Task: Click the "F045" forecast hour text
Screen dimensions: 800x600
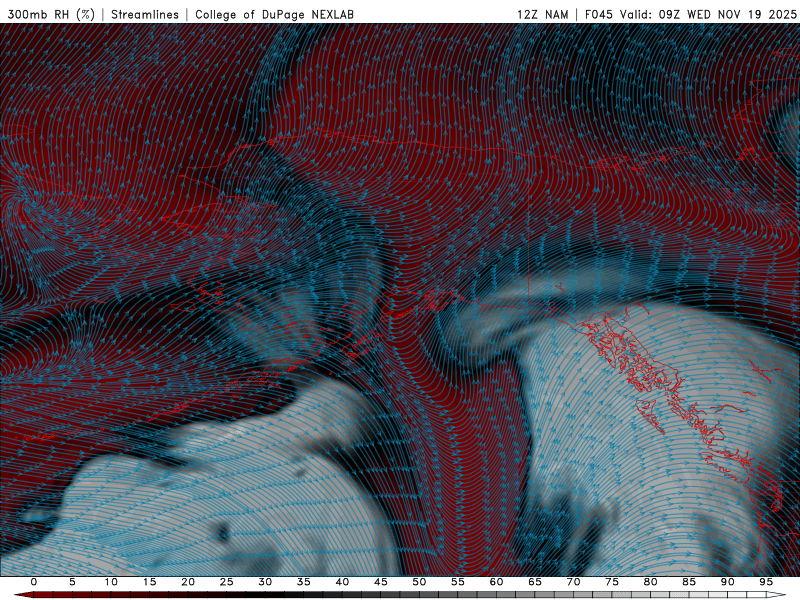Action: [x=598, y=14]
